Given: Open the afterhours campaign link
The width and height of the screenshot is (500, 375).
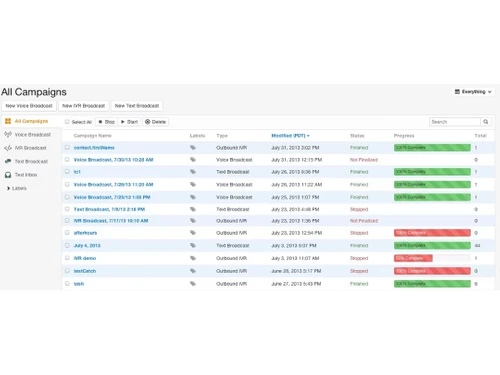Looking at the screenshot, I should point(85,233).
